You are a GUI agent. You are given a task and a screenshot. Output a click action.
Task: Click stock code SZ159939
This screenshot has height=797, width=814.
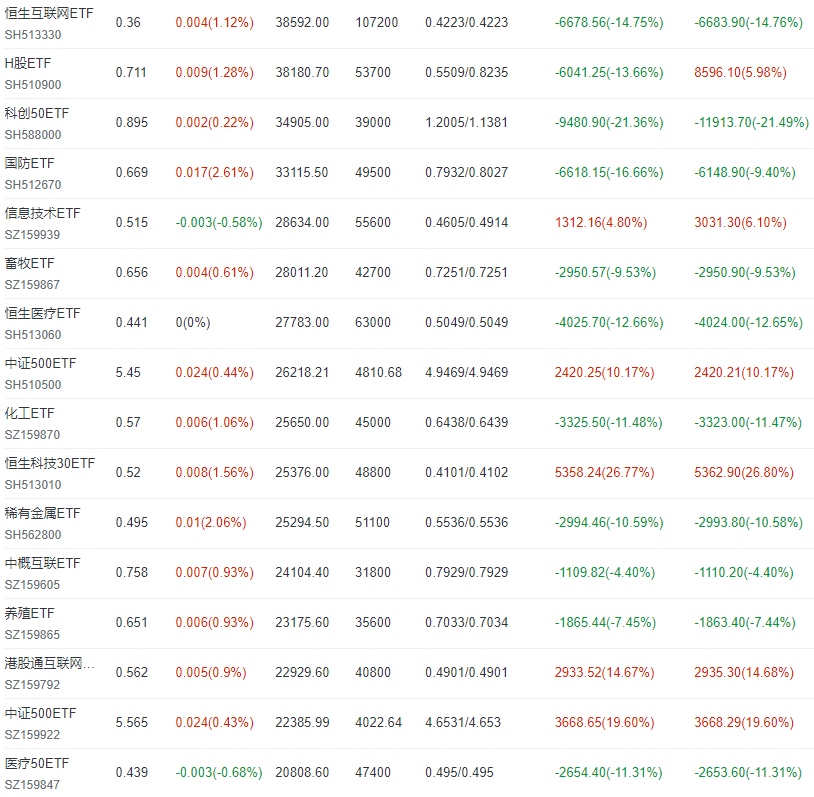[32, 235]
